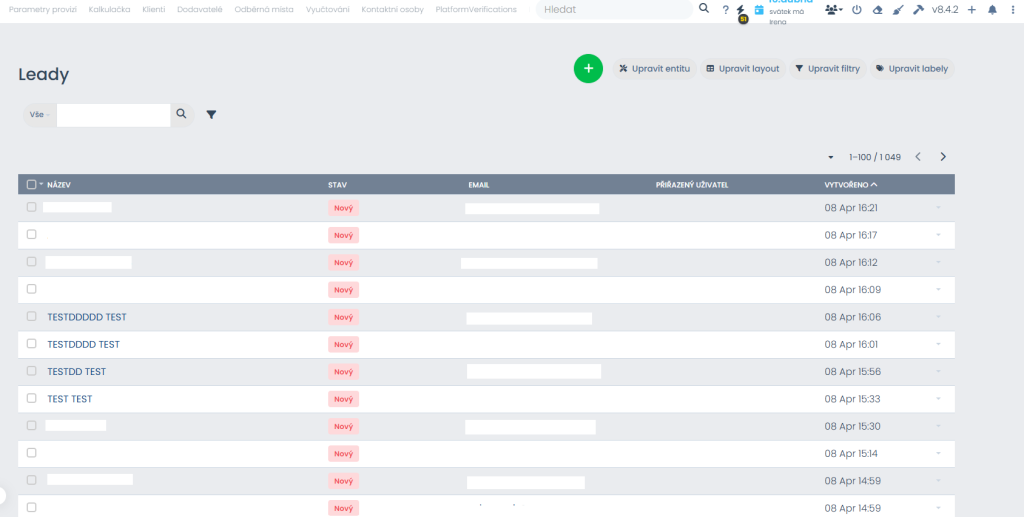Click the power icon in top bar

coord(856,9)
